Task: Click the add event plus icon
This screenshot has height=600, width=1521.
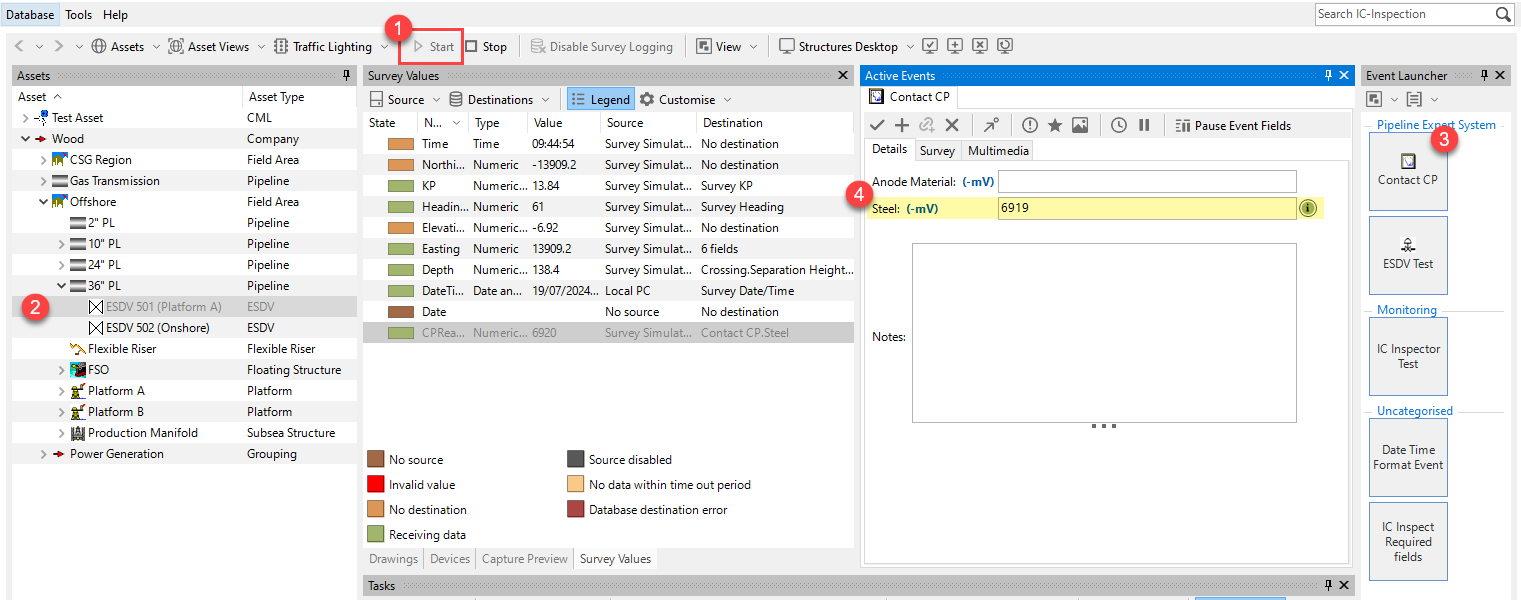Action: click(902, 125)
